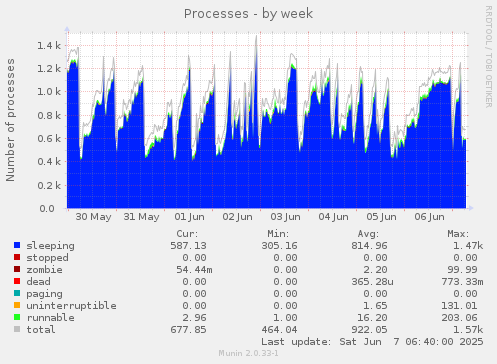Click zombie current value 54.44m
497x364 pixels.
click(x=194, y=270)
